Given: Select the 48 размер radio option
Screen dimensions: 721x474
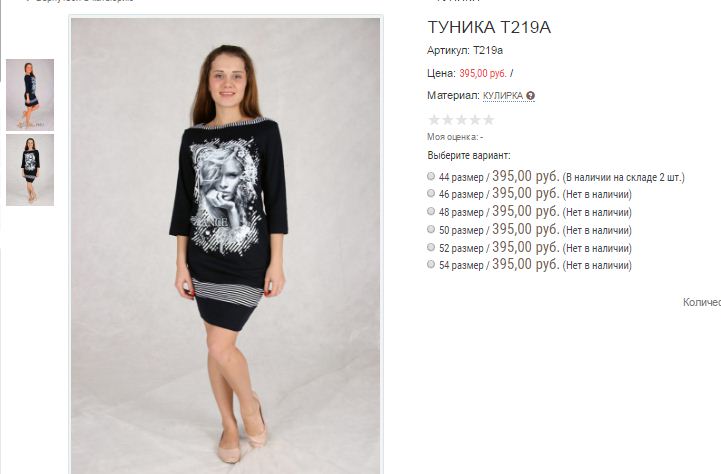Looking at the screenshot, I should tap(431, 211).
